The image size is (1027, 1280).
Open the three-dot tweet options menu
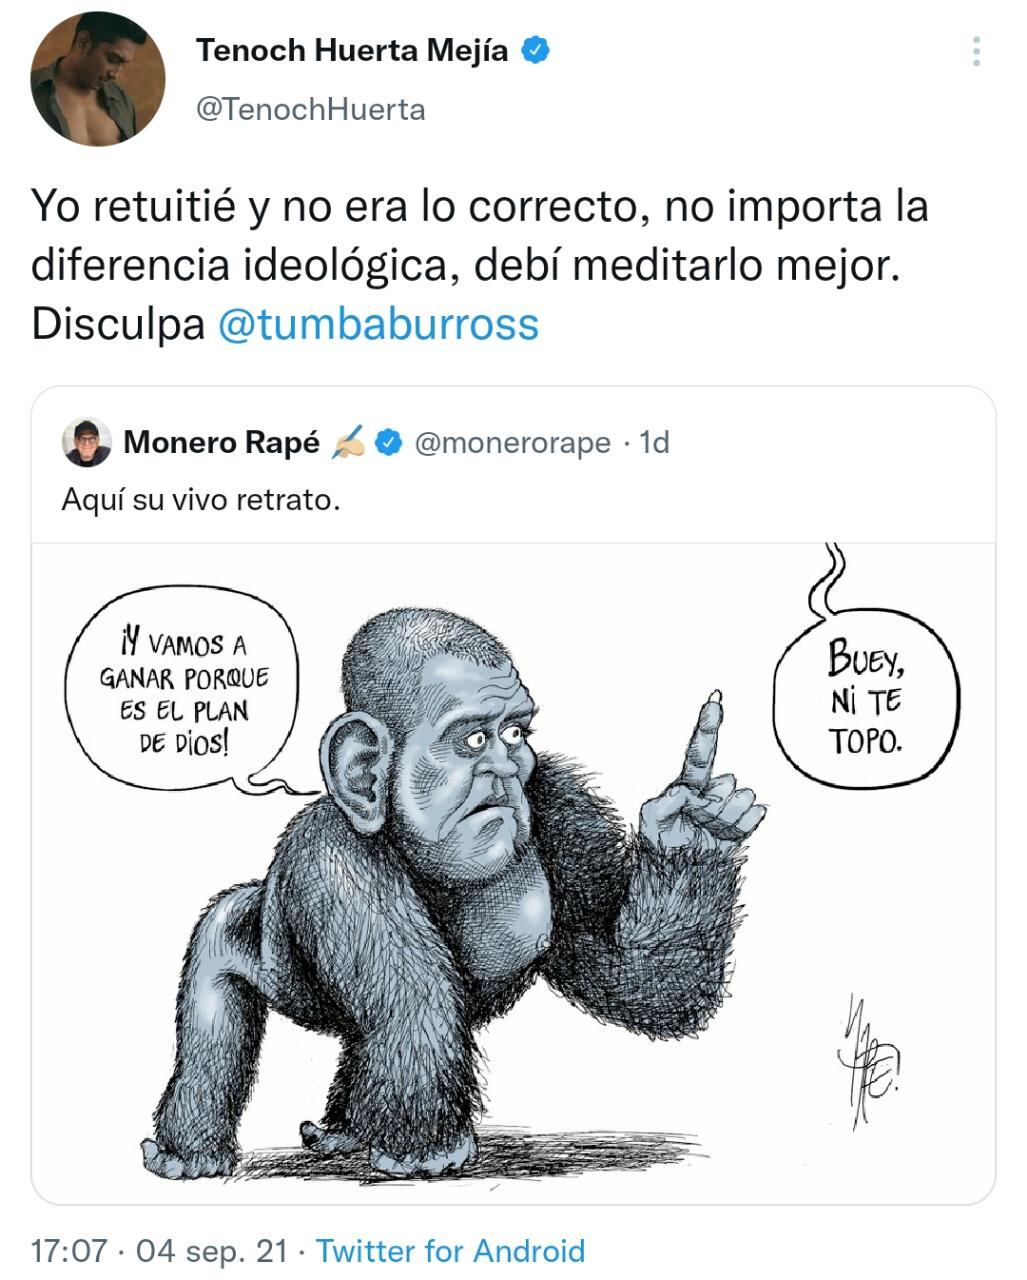click(976, 51)
